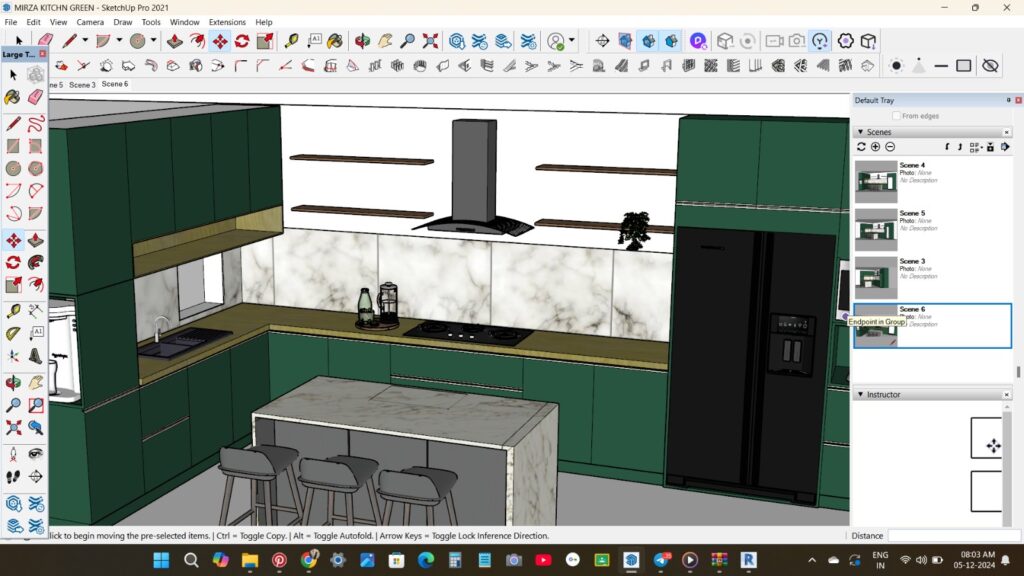Viewport: 1024px width, 576px height.
Task: Select the Freehand tool in Large Tool Set
Action: (x=36, y=123)
